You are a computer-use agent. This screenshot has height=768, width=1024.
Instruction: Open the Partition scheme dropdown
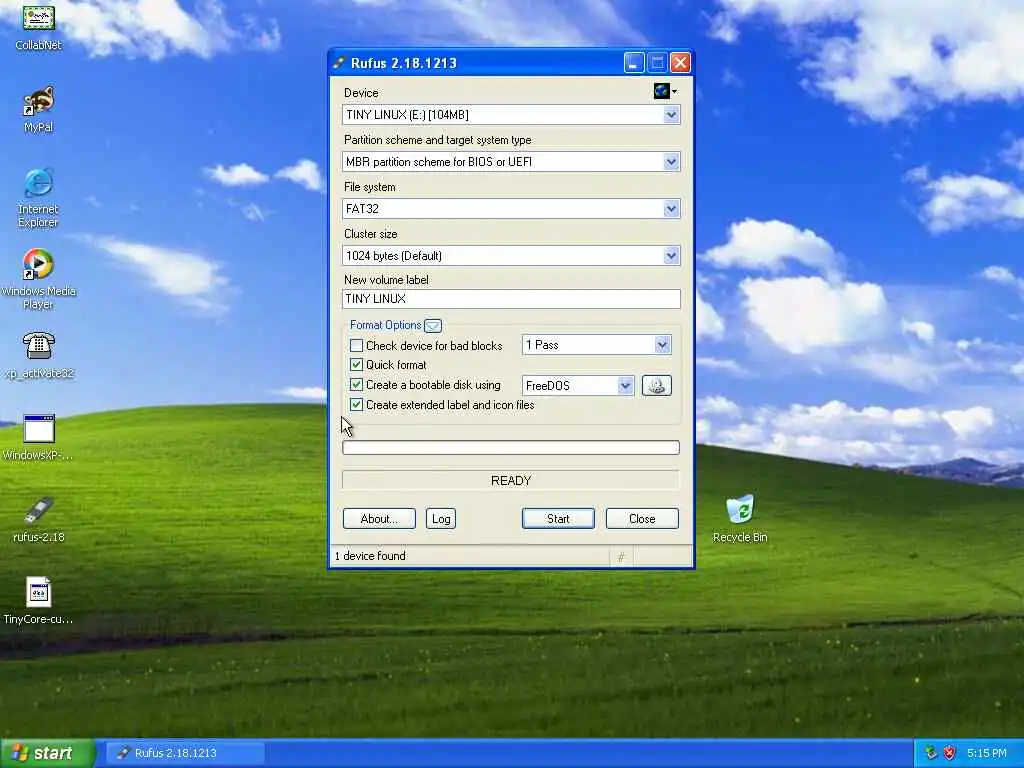point(671,162)
